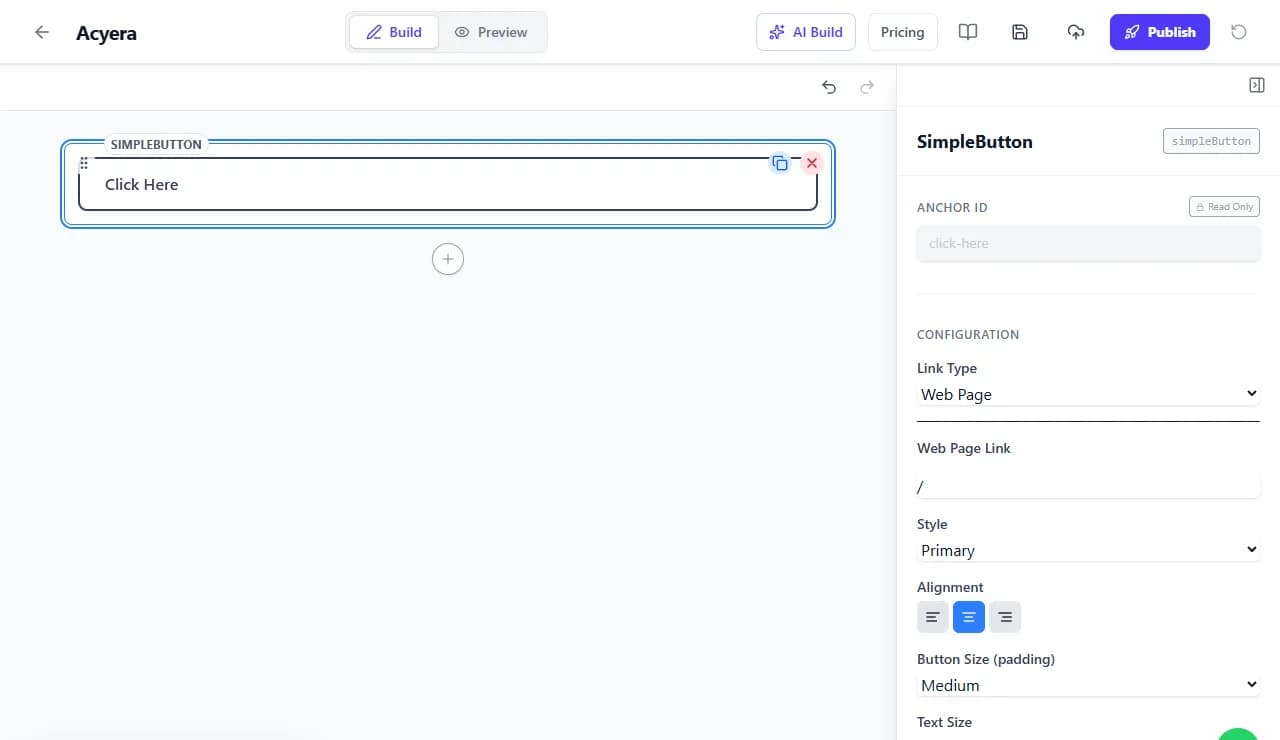1280x740 pixels.
Task: Click the Read Only lock badge
Action: 1224,207
